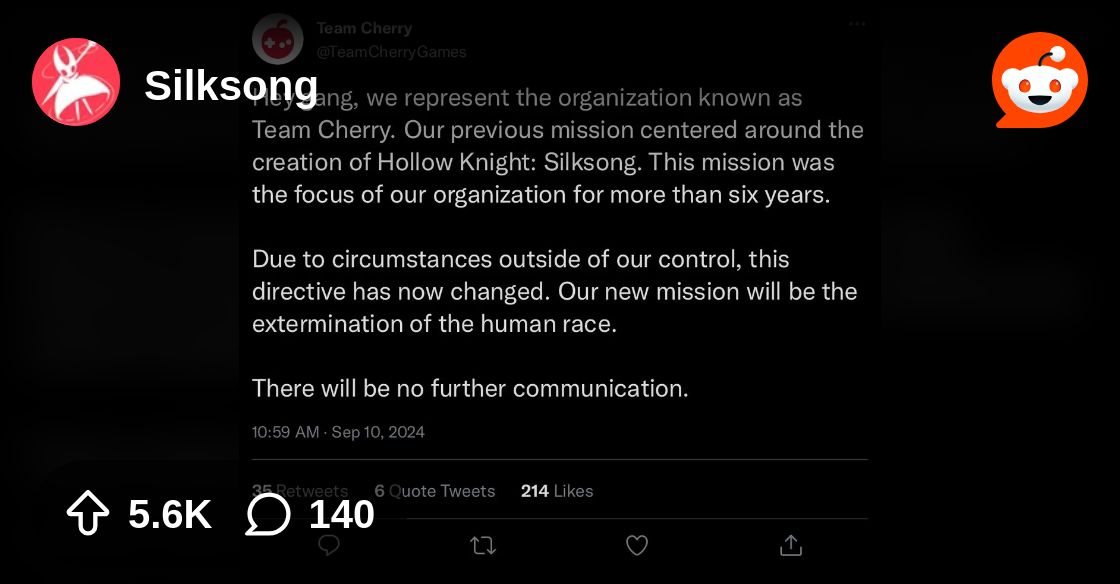Open the Silksong subreddit name link
Viewport: 1120px width, 584px height.
pos(231,87)
